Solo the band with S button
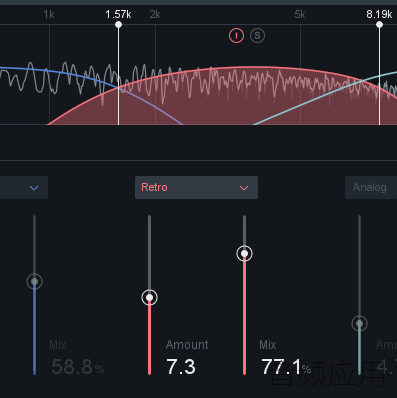The image size is (397, 398). [x=257, y=36]
